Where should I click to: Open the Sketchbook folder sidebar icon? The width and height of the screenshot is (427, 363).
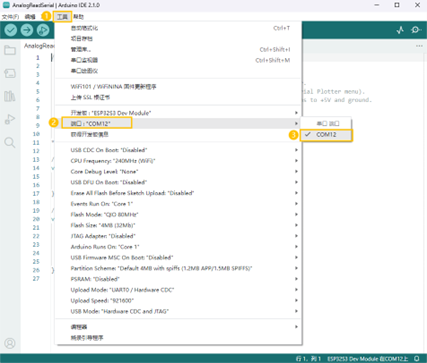click(x=10, y=50)
